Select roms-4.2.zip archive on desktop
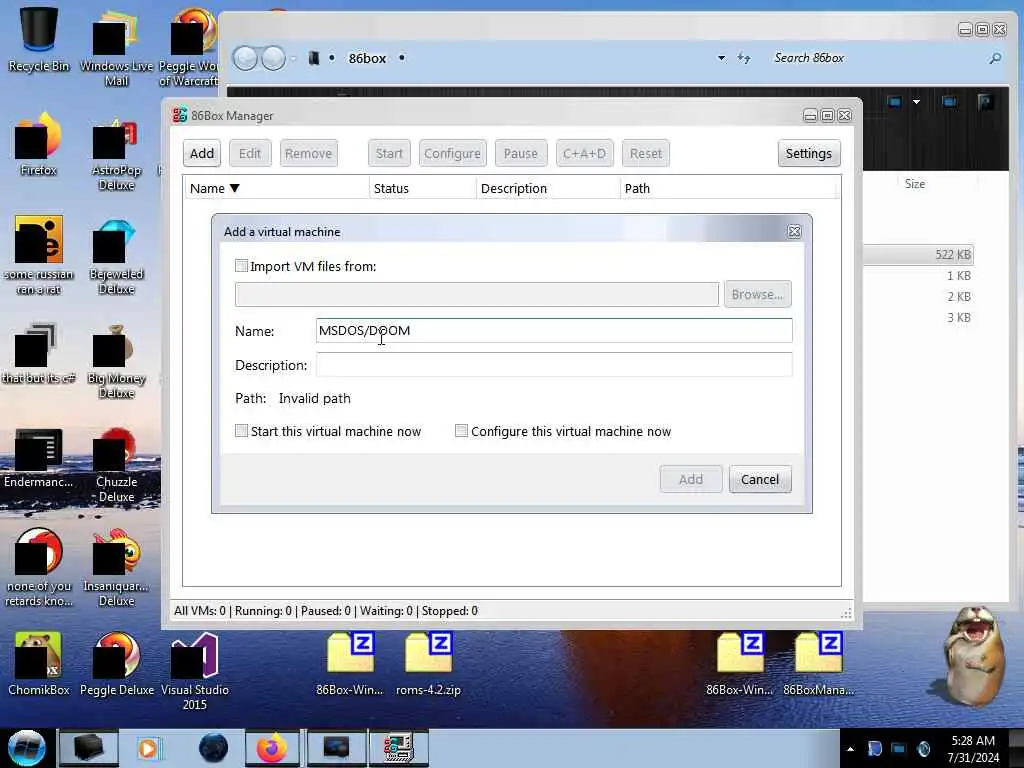 (428, 664)
